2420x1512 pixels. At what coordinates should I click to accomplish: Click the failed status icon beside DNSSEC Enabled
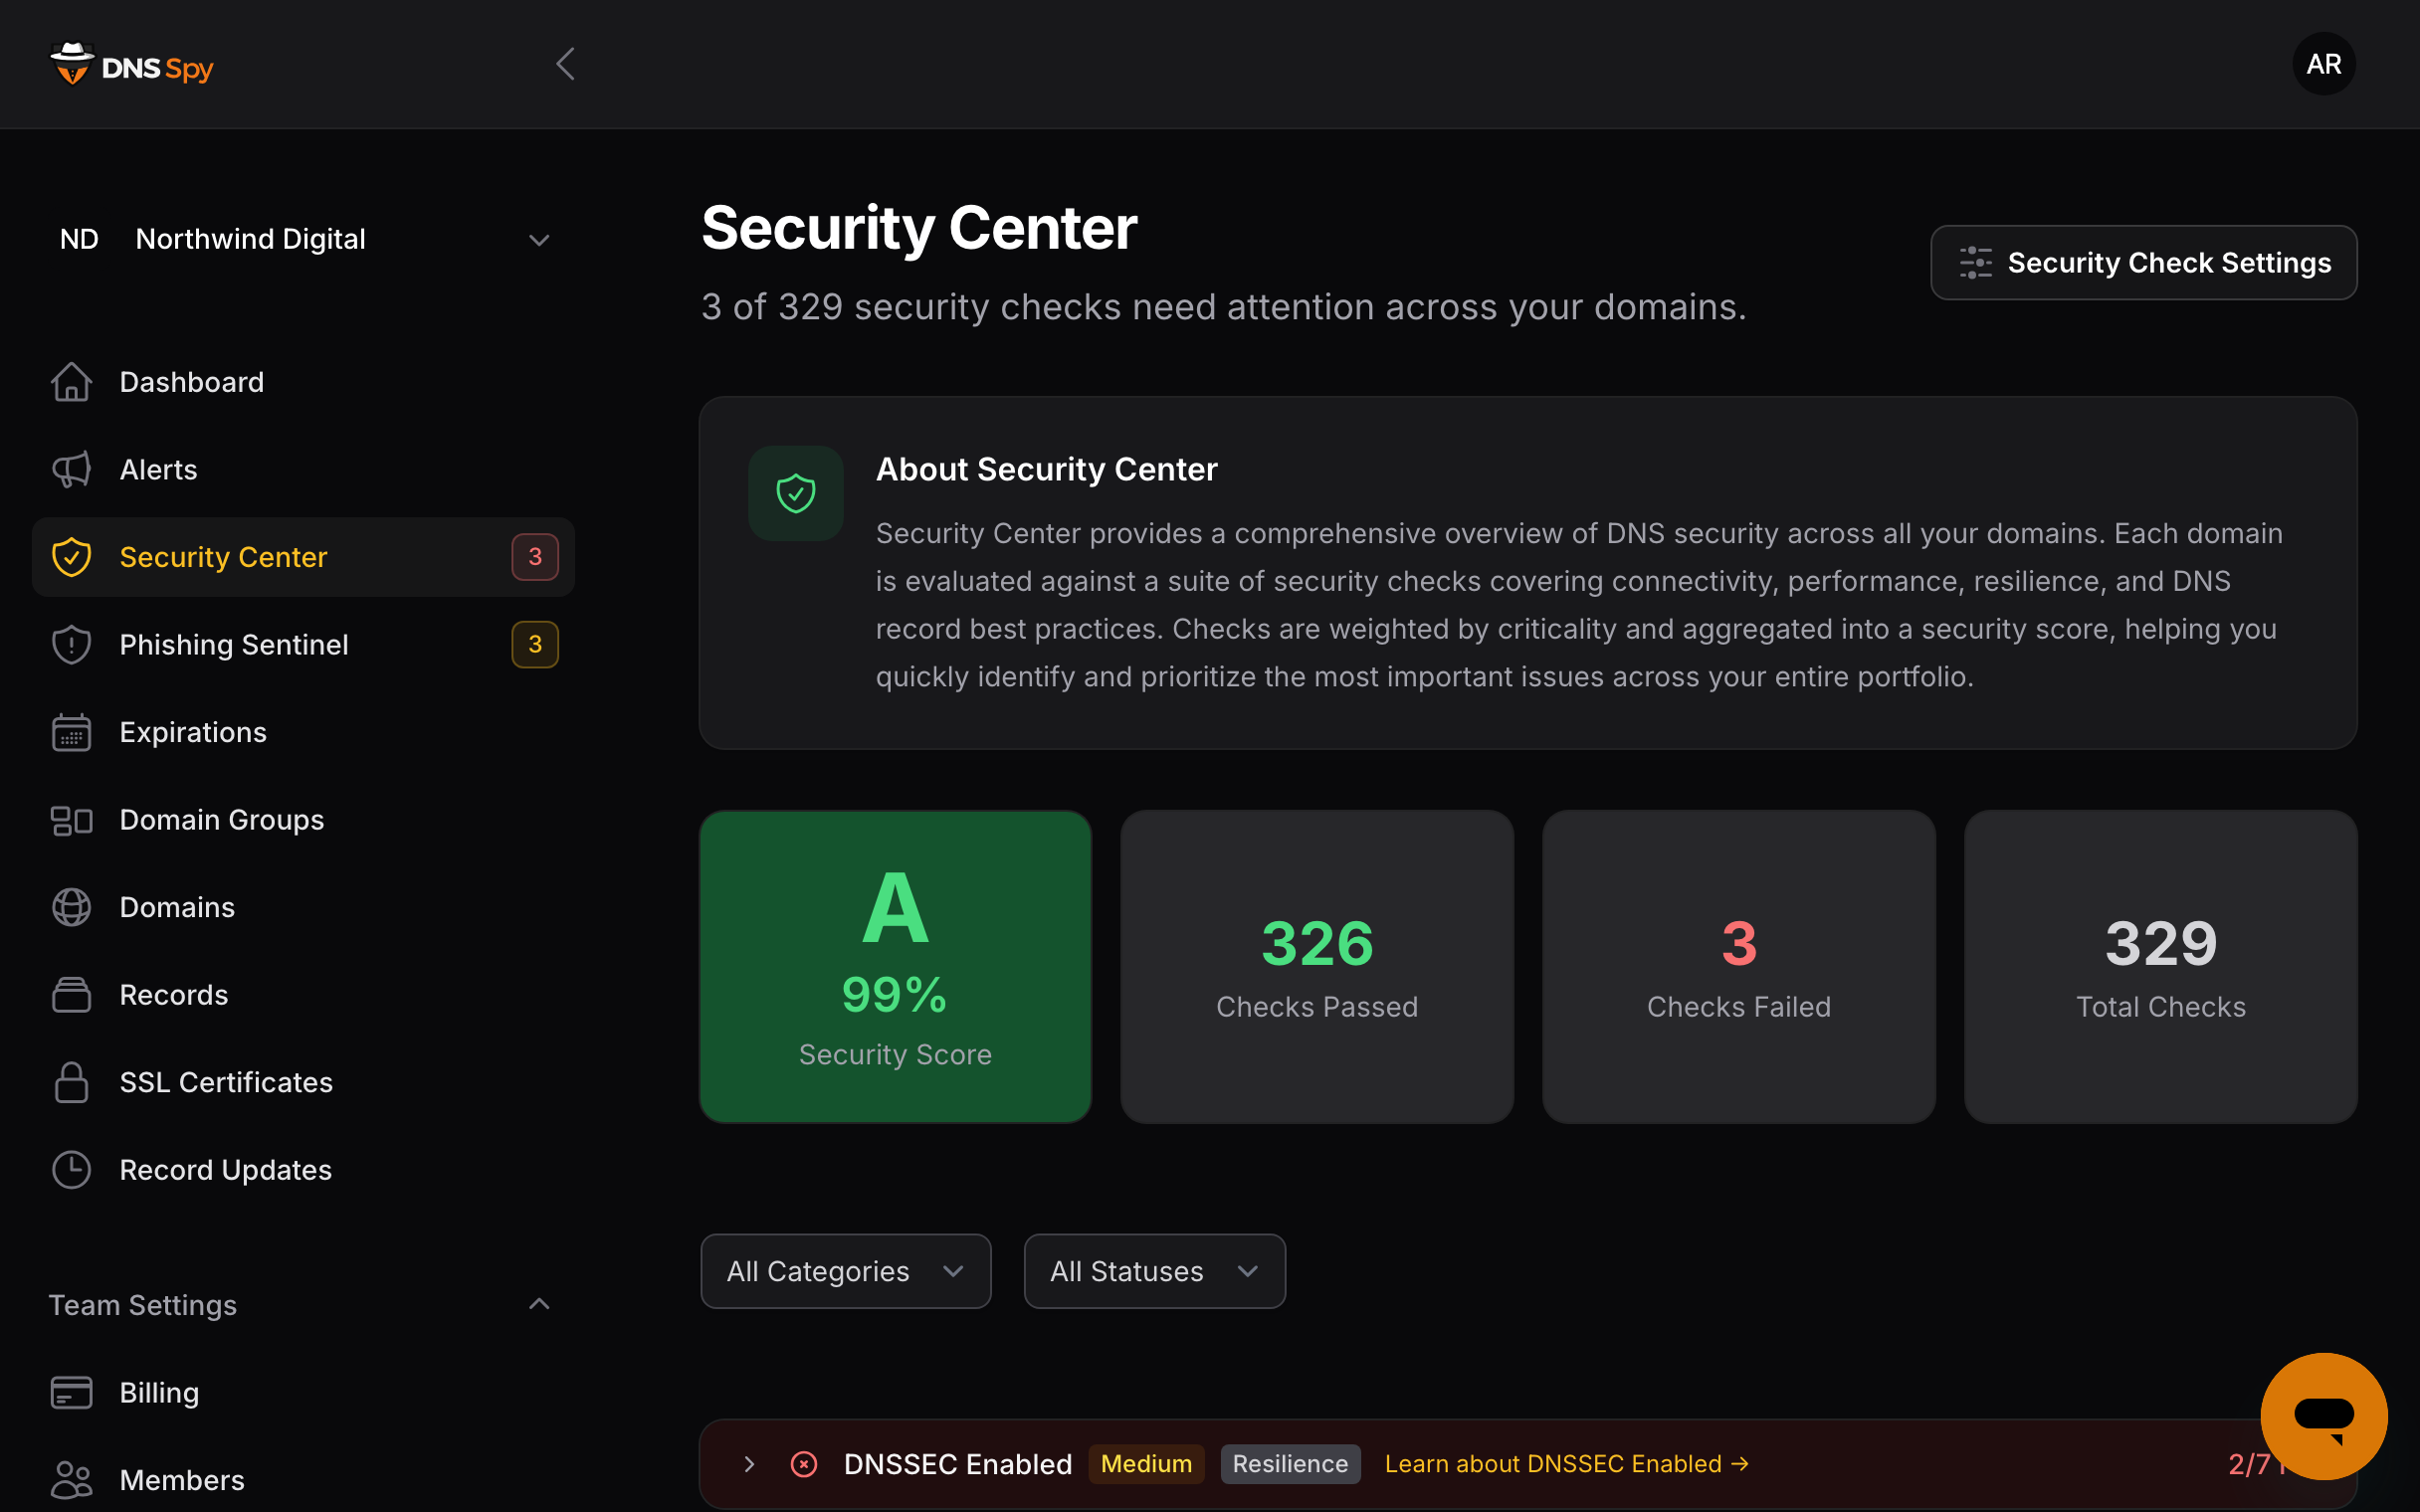point(804,1464)
